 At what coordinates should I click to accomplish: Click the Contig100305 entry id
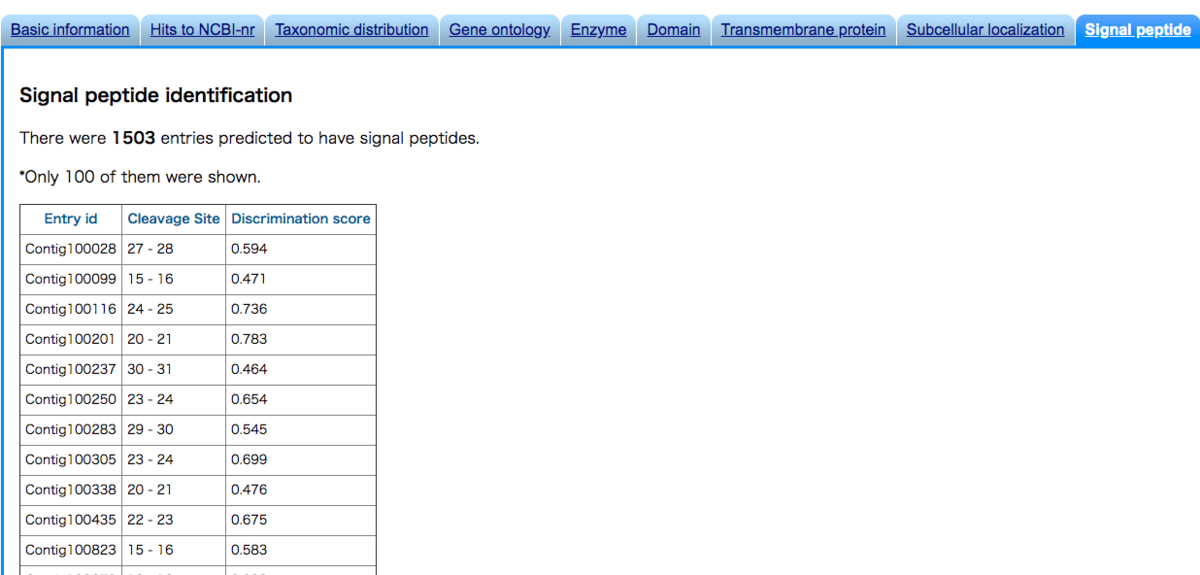coord(71,460)
